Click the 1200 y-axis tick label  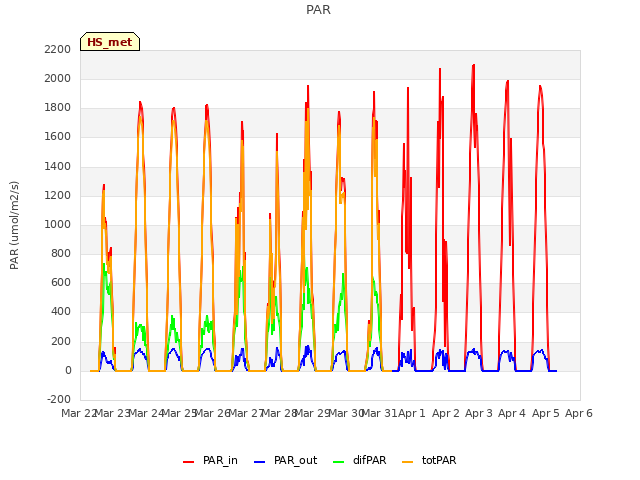coord(58,196)
